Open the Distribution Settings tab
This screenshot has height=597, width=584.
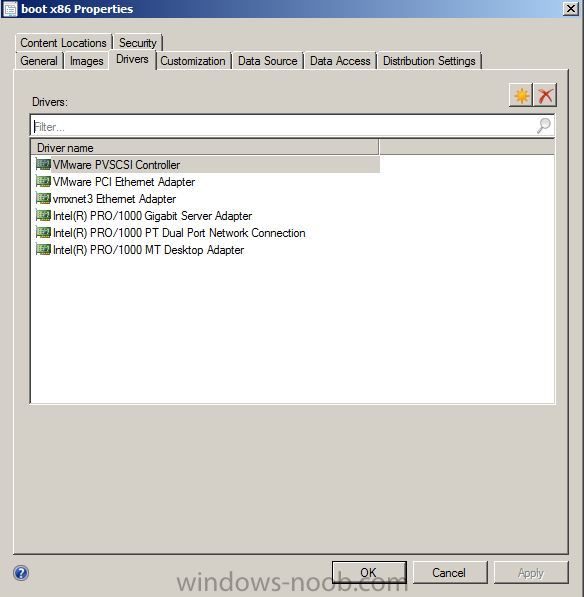click(x=429, y=61)
